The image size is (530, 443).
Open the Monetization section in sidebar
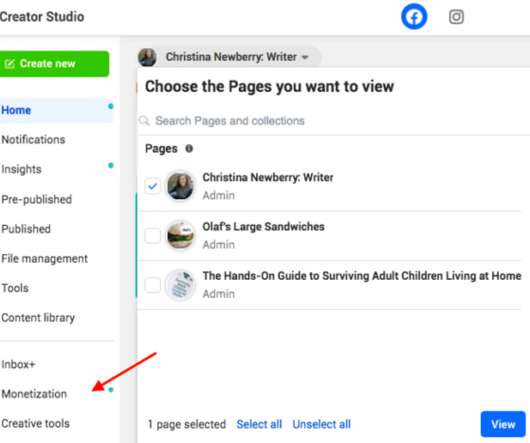click(x=34, y=394)
